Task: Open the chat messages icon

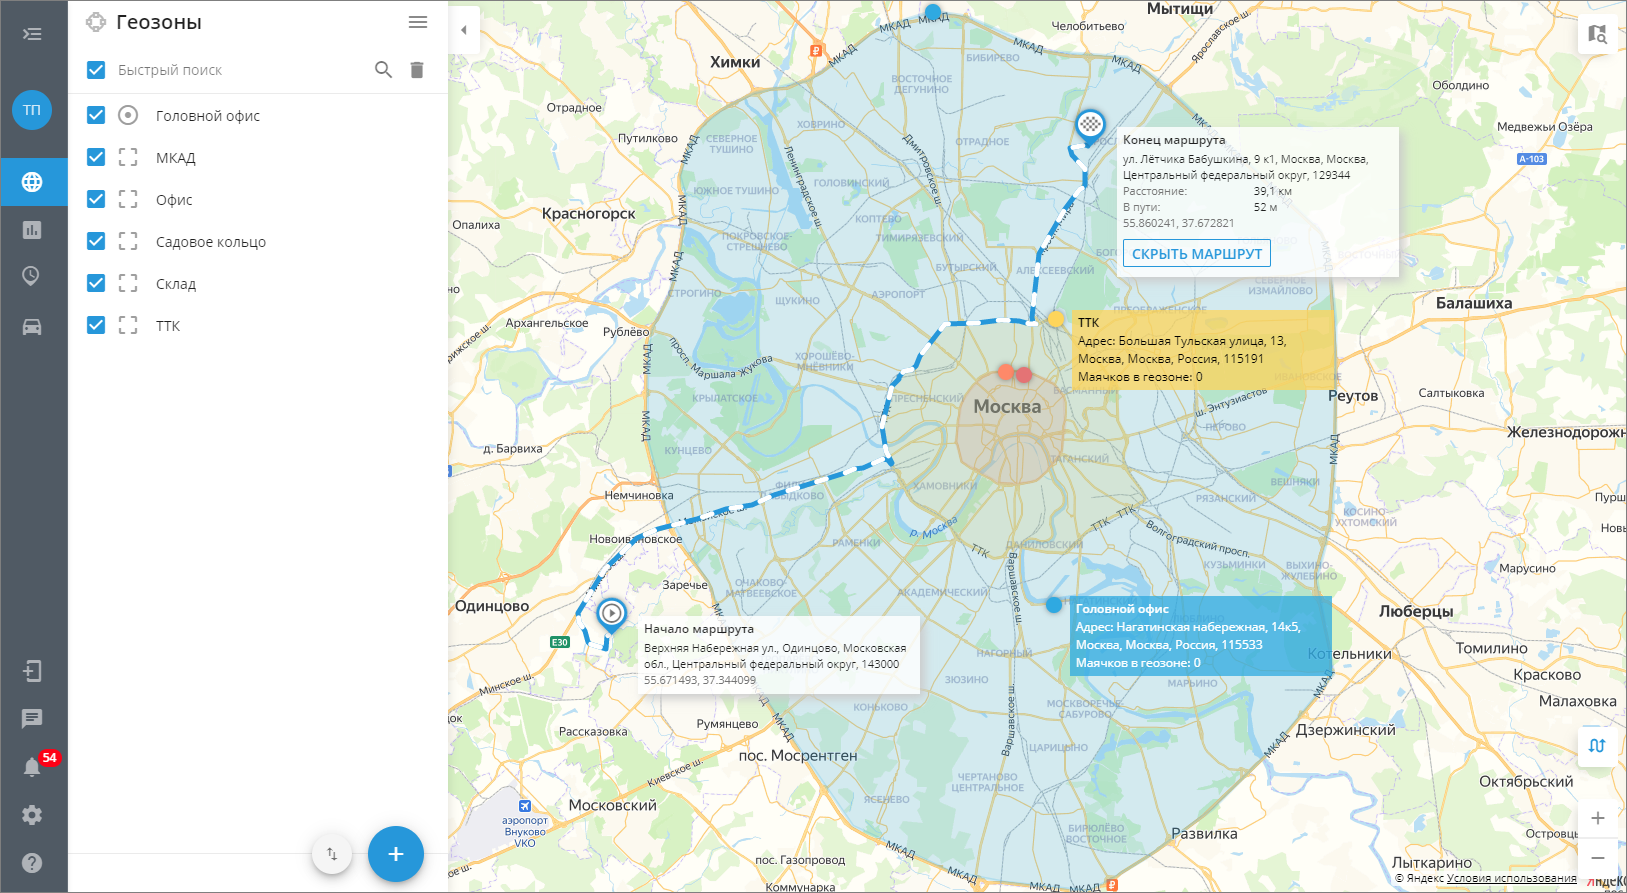Action: click(32, 719)
